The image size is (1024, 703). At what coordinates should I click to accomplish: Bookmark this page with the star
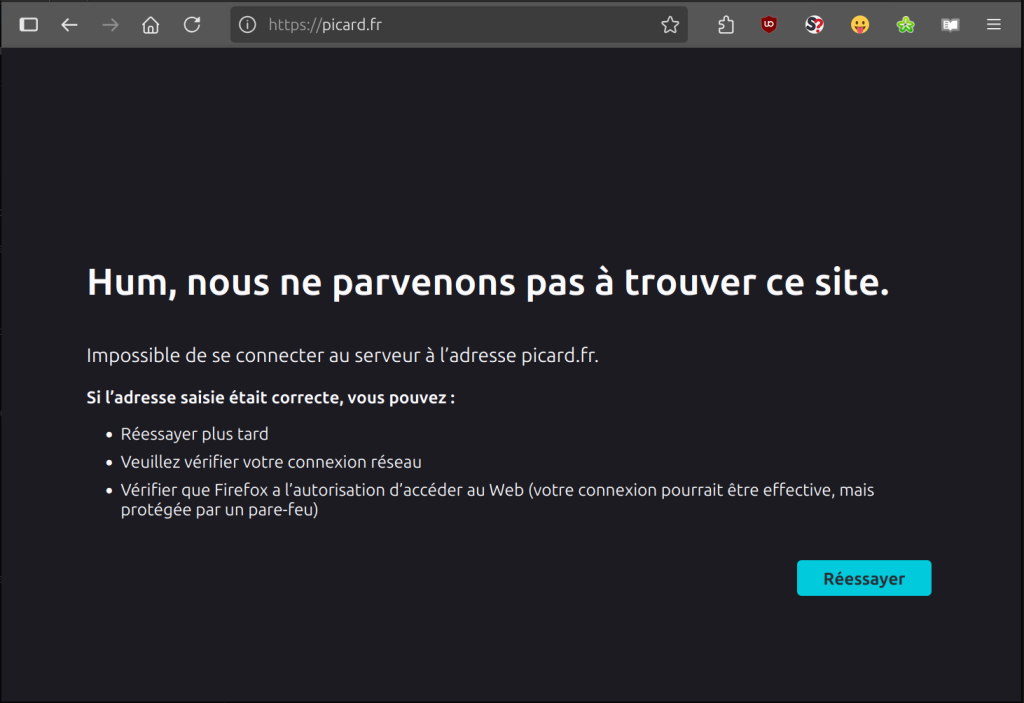(670, 25)
